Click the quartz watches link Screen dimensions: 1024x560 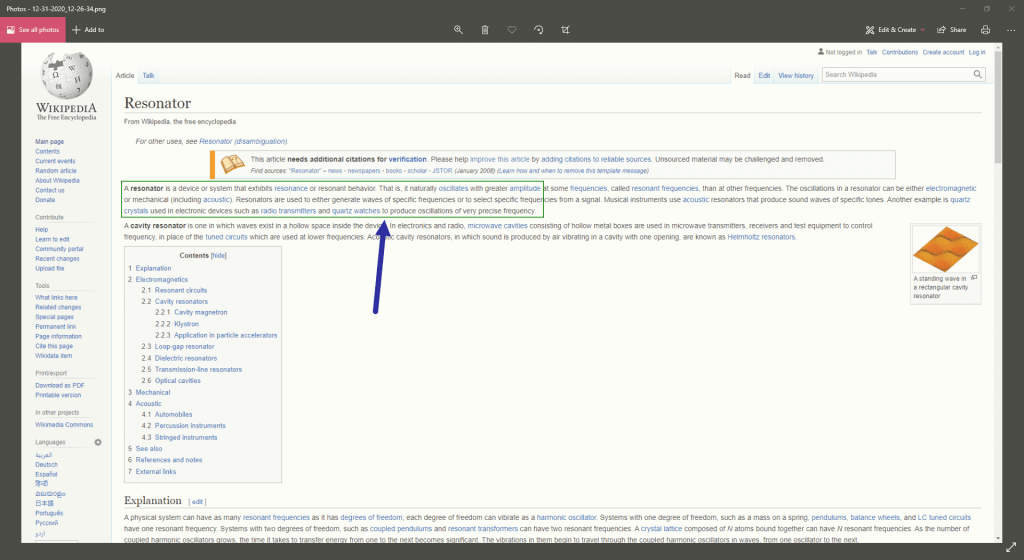click(x=356, y=211)
